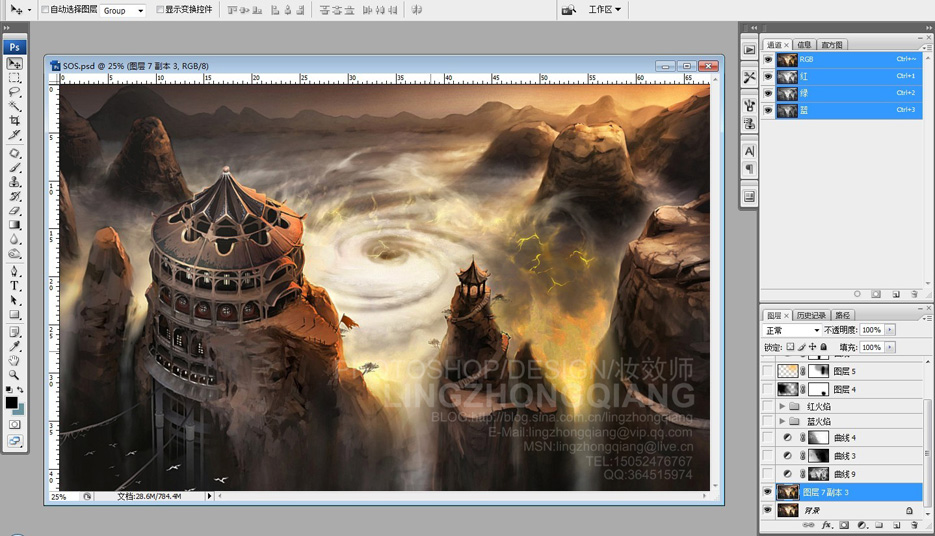935x536 pixels.
Task: Show the 曲线 4 layer visibility
Action: pos(767,438)
